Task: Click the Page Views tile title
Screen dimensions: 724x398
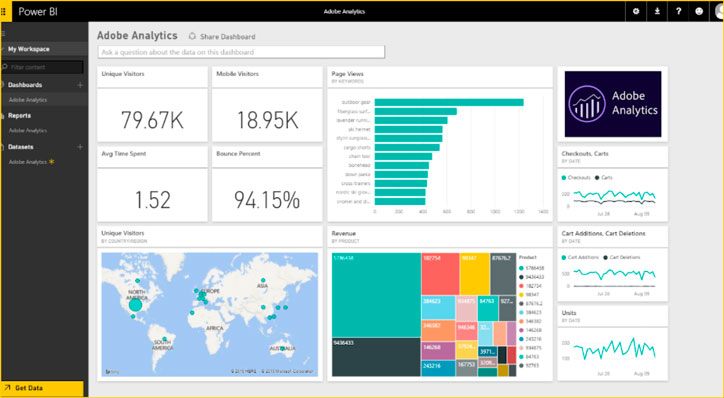Action: pyautogui.click(x=348, y=74)
